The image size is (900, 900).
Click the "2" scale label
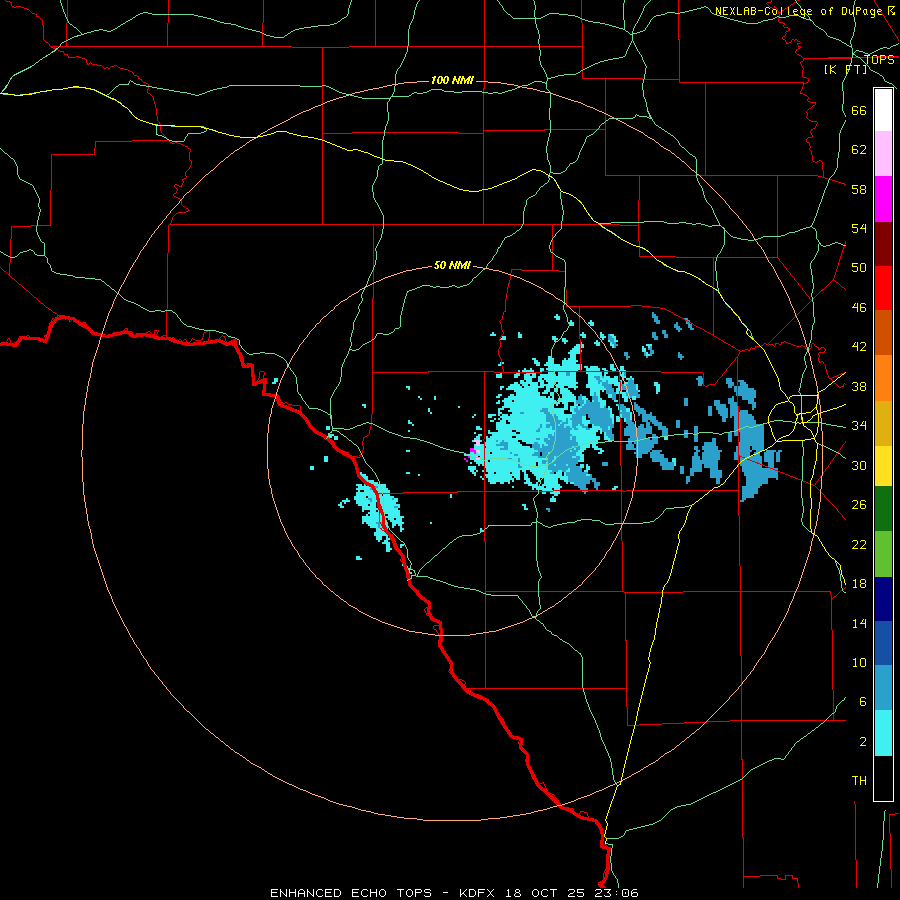coord(863,742)
